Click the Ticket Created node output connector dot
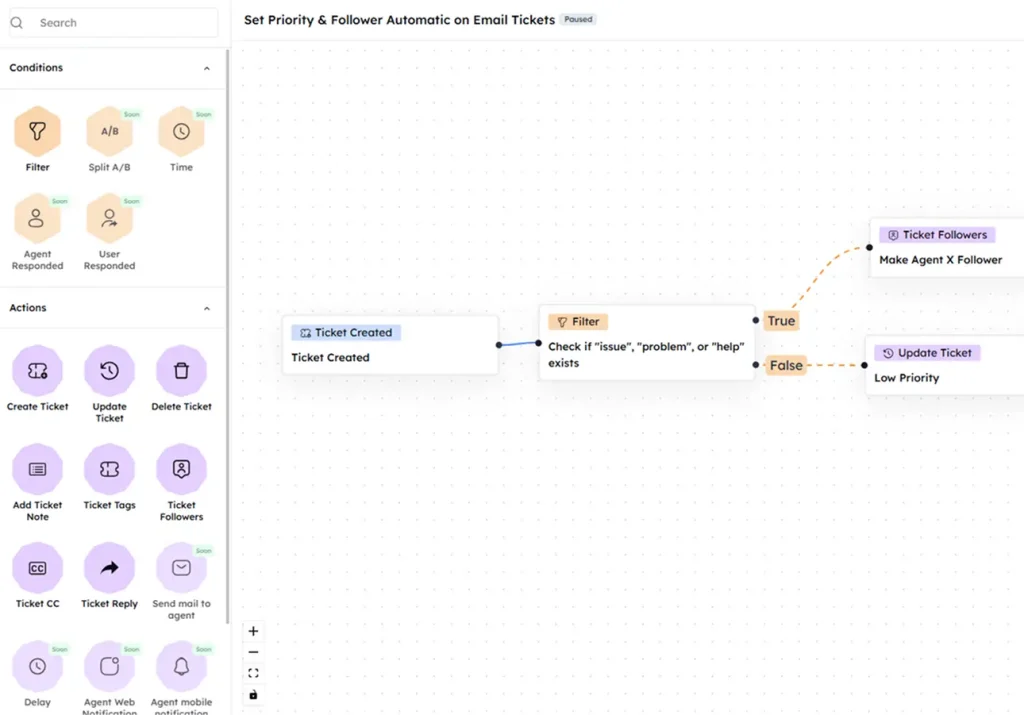 [x=499, y=345]
